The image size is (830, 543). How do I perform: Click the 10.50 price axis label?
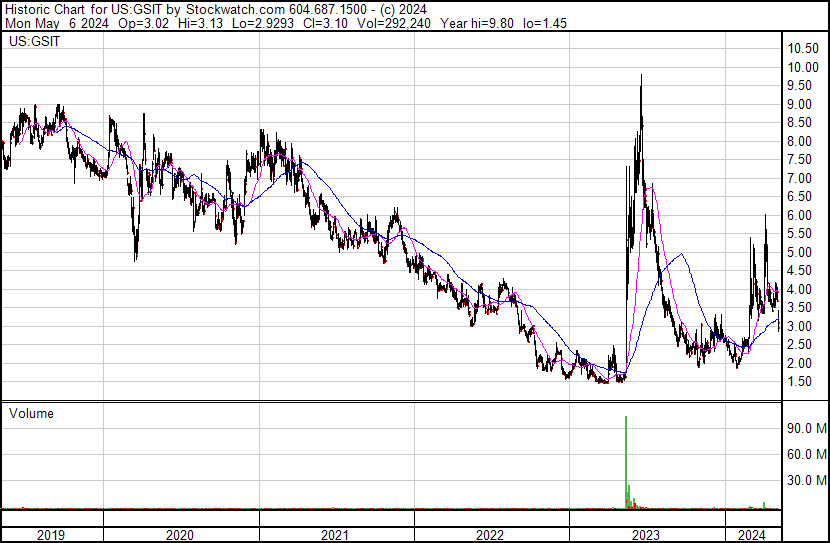point(803,49)
